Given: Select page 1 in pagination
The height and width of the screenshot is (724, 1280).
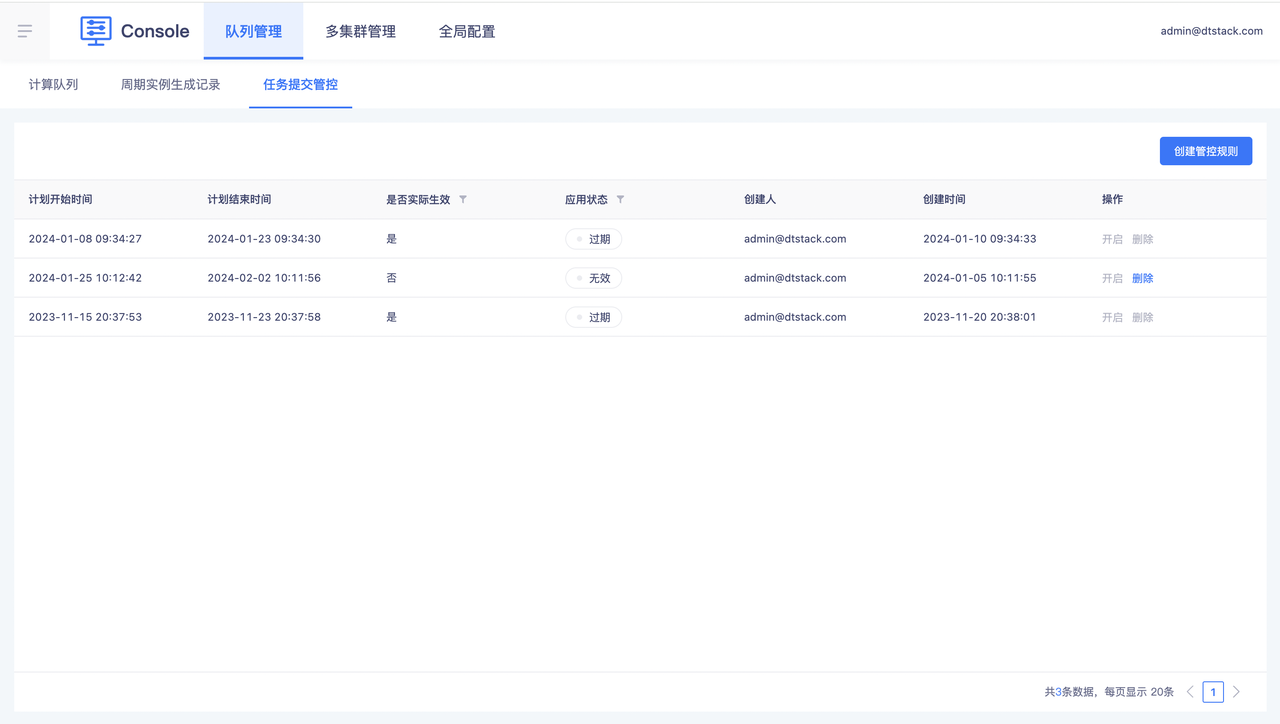Looking at the screenshot, I should pyautogui.click(x=1213, y=692).
